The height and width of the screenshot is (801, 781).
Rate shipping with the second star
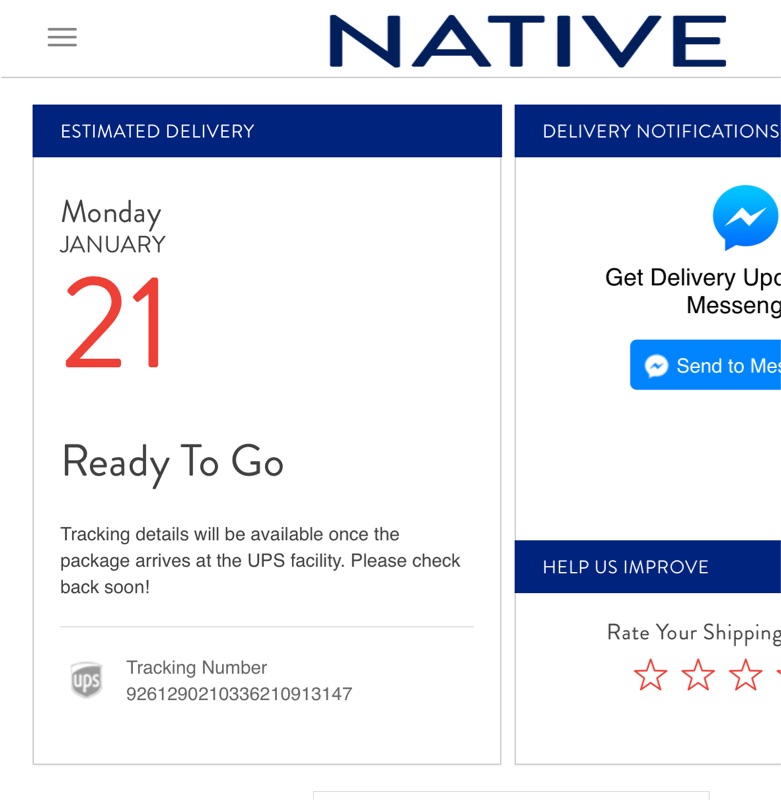[698, 676]
